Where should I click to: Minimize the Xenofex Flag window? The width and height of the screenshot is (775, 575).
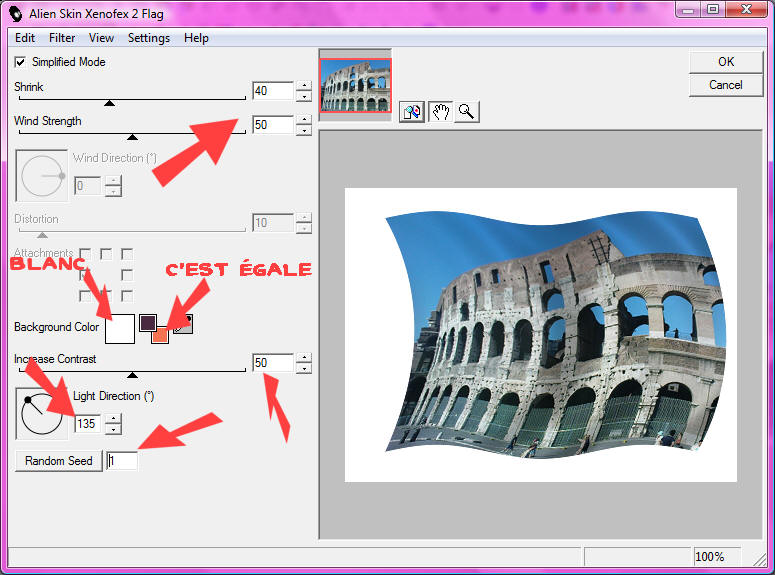pos(689,9)
